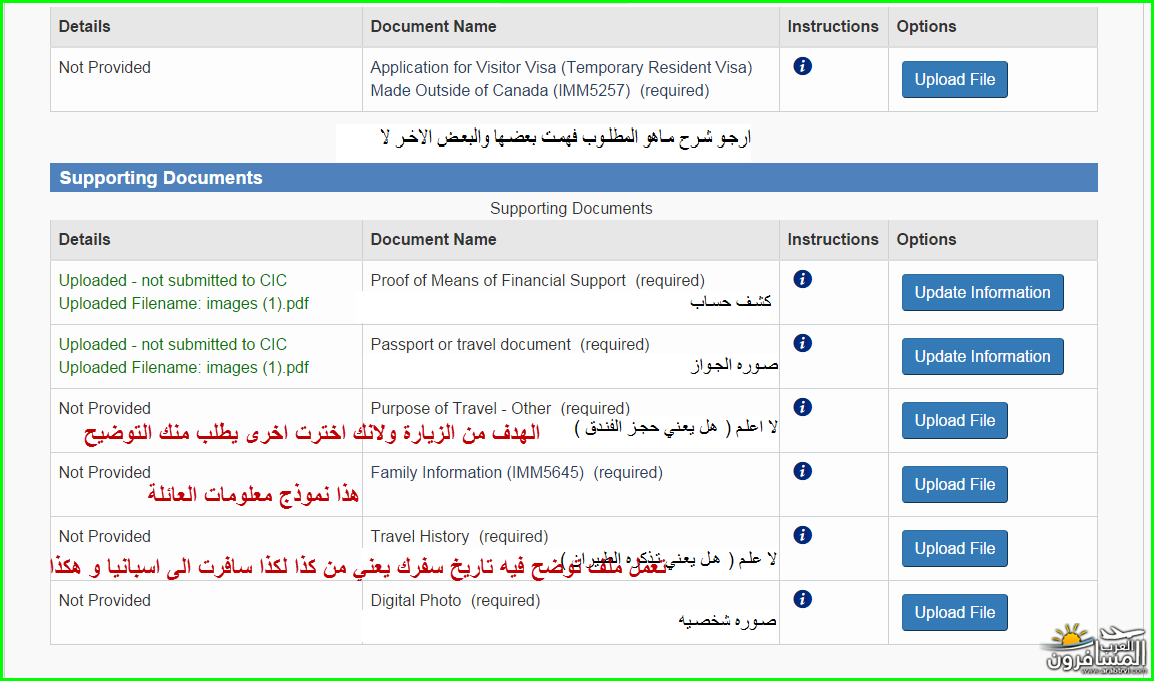Click uploaded filename in Passport row

(x=184, y=367)
